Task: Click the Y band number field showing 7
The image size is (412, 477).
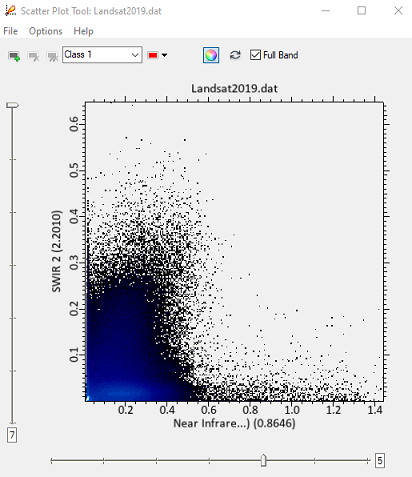Action: click(12, 435)
